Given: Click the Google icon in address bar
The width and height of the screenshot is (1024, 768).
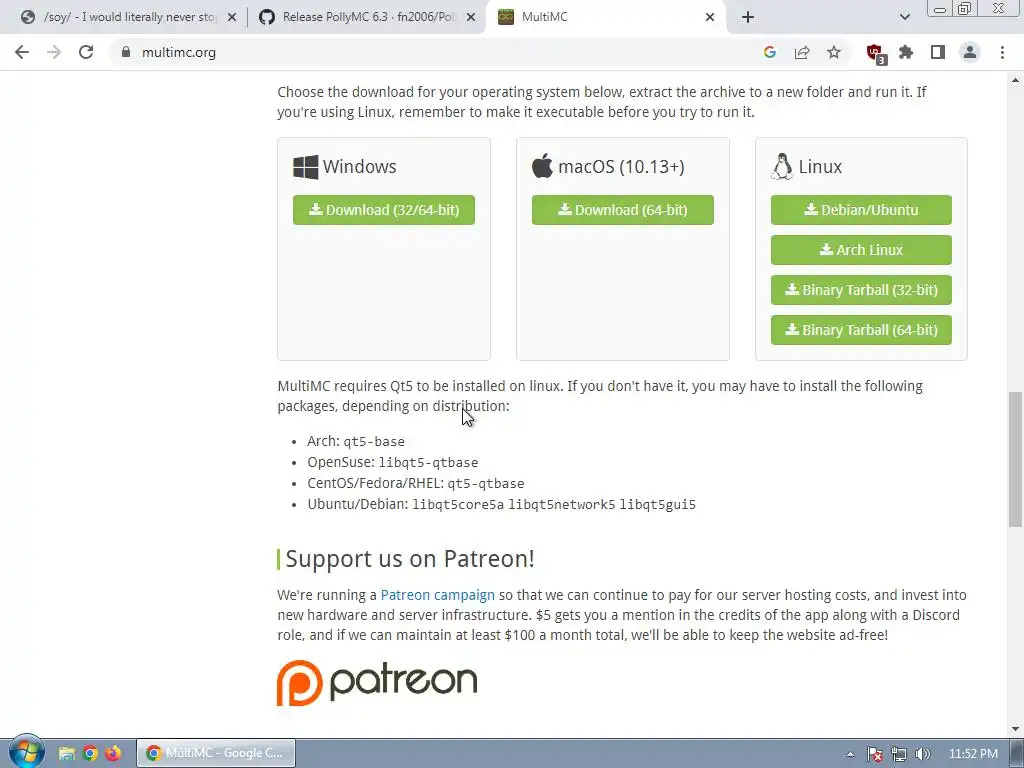Looking at the screenshot, I should coord(769,52).
